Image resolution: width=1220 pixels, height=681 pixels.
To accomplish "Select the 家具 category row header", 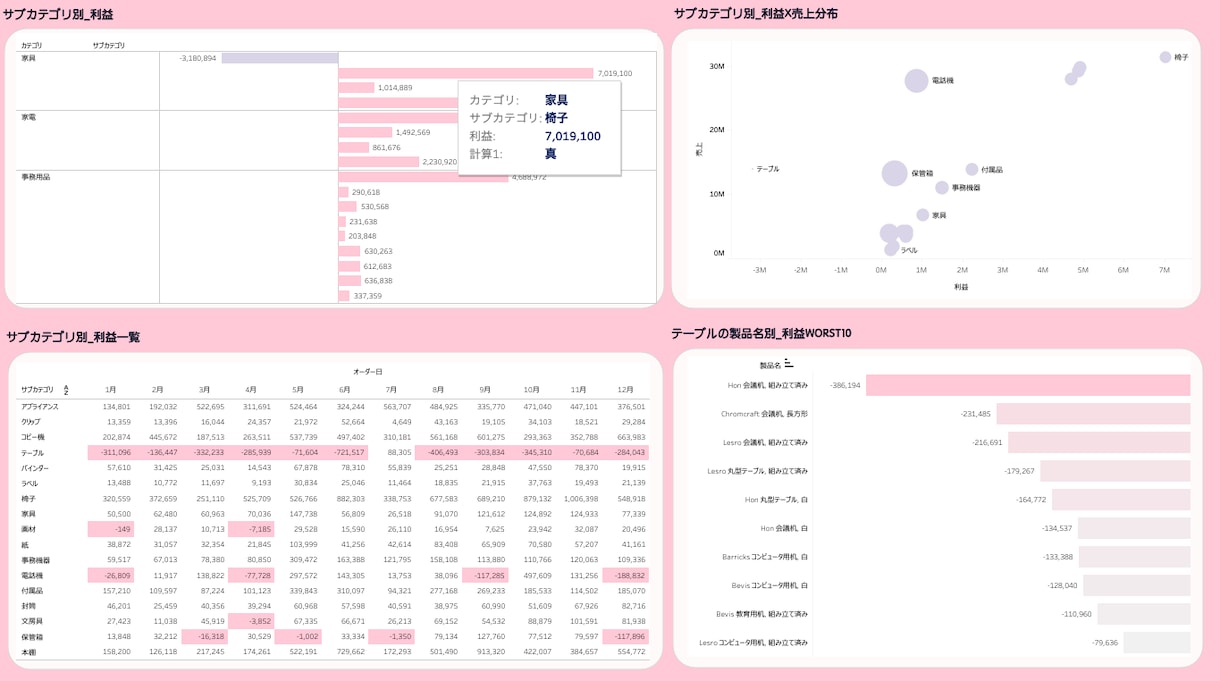I will (28, 58).
